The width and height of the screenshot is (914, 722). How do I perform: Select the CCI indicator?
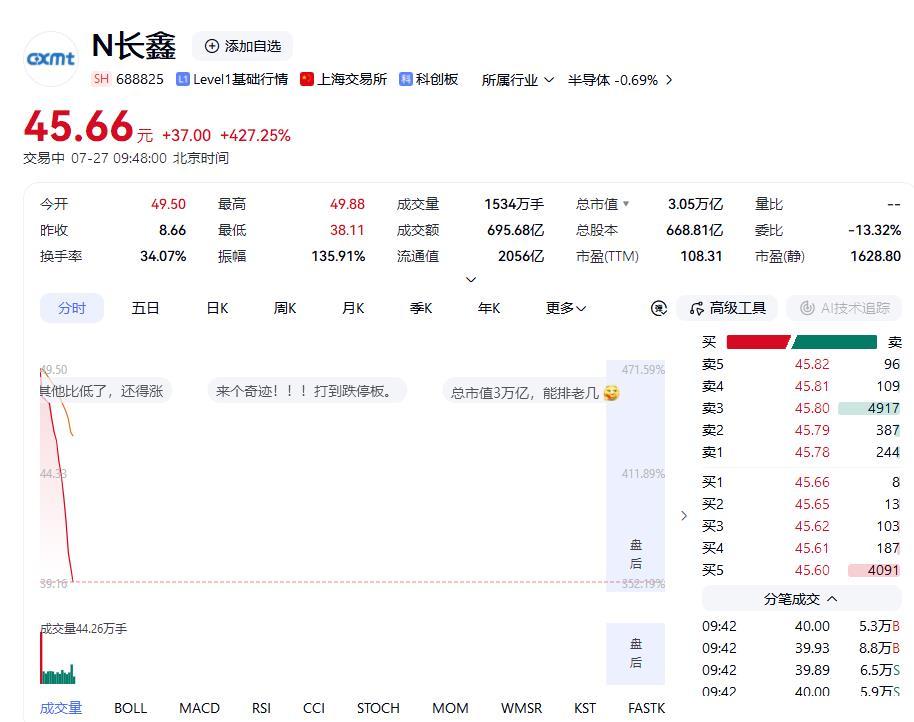pyautogui.click(x=314, y=708)
